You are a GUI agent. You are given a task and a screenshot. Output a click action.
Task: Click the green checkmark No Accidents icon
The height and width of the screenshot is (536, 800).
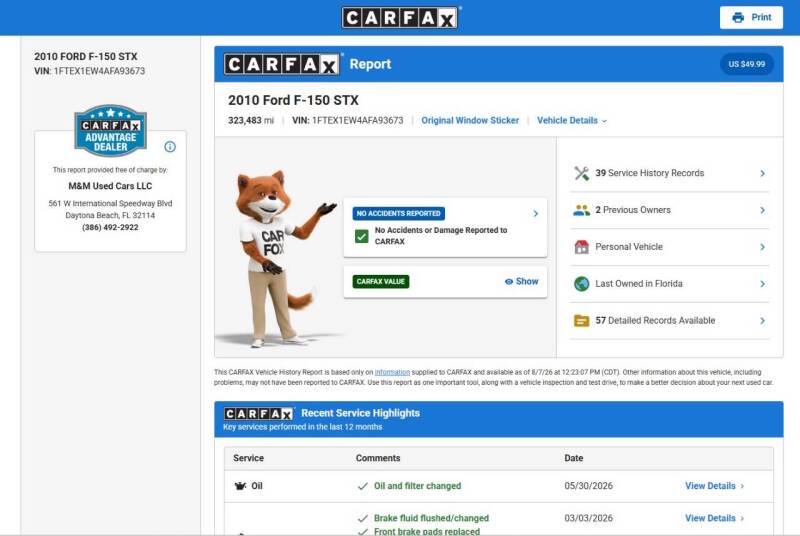point(361,236)
